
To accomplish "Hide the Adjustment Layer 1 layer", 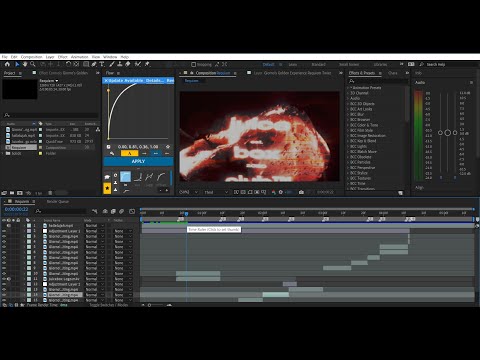I will tap(4, 231).
